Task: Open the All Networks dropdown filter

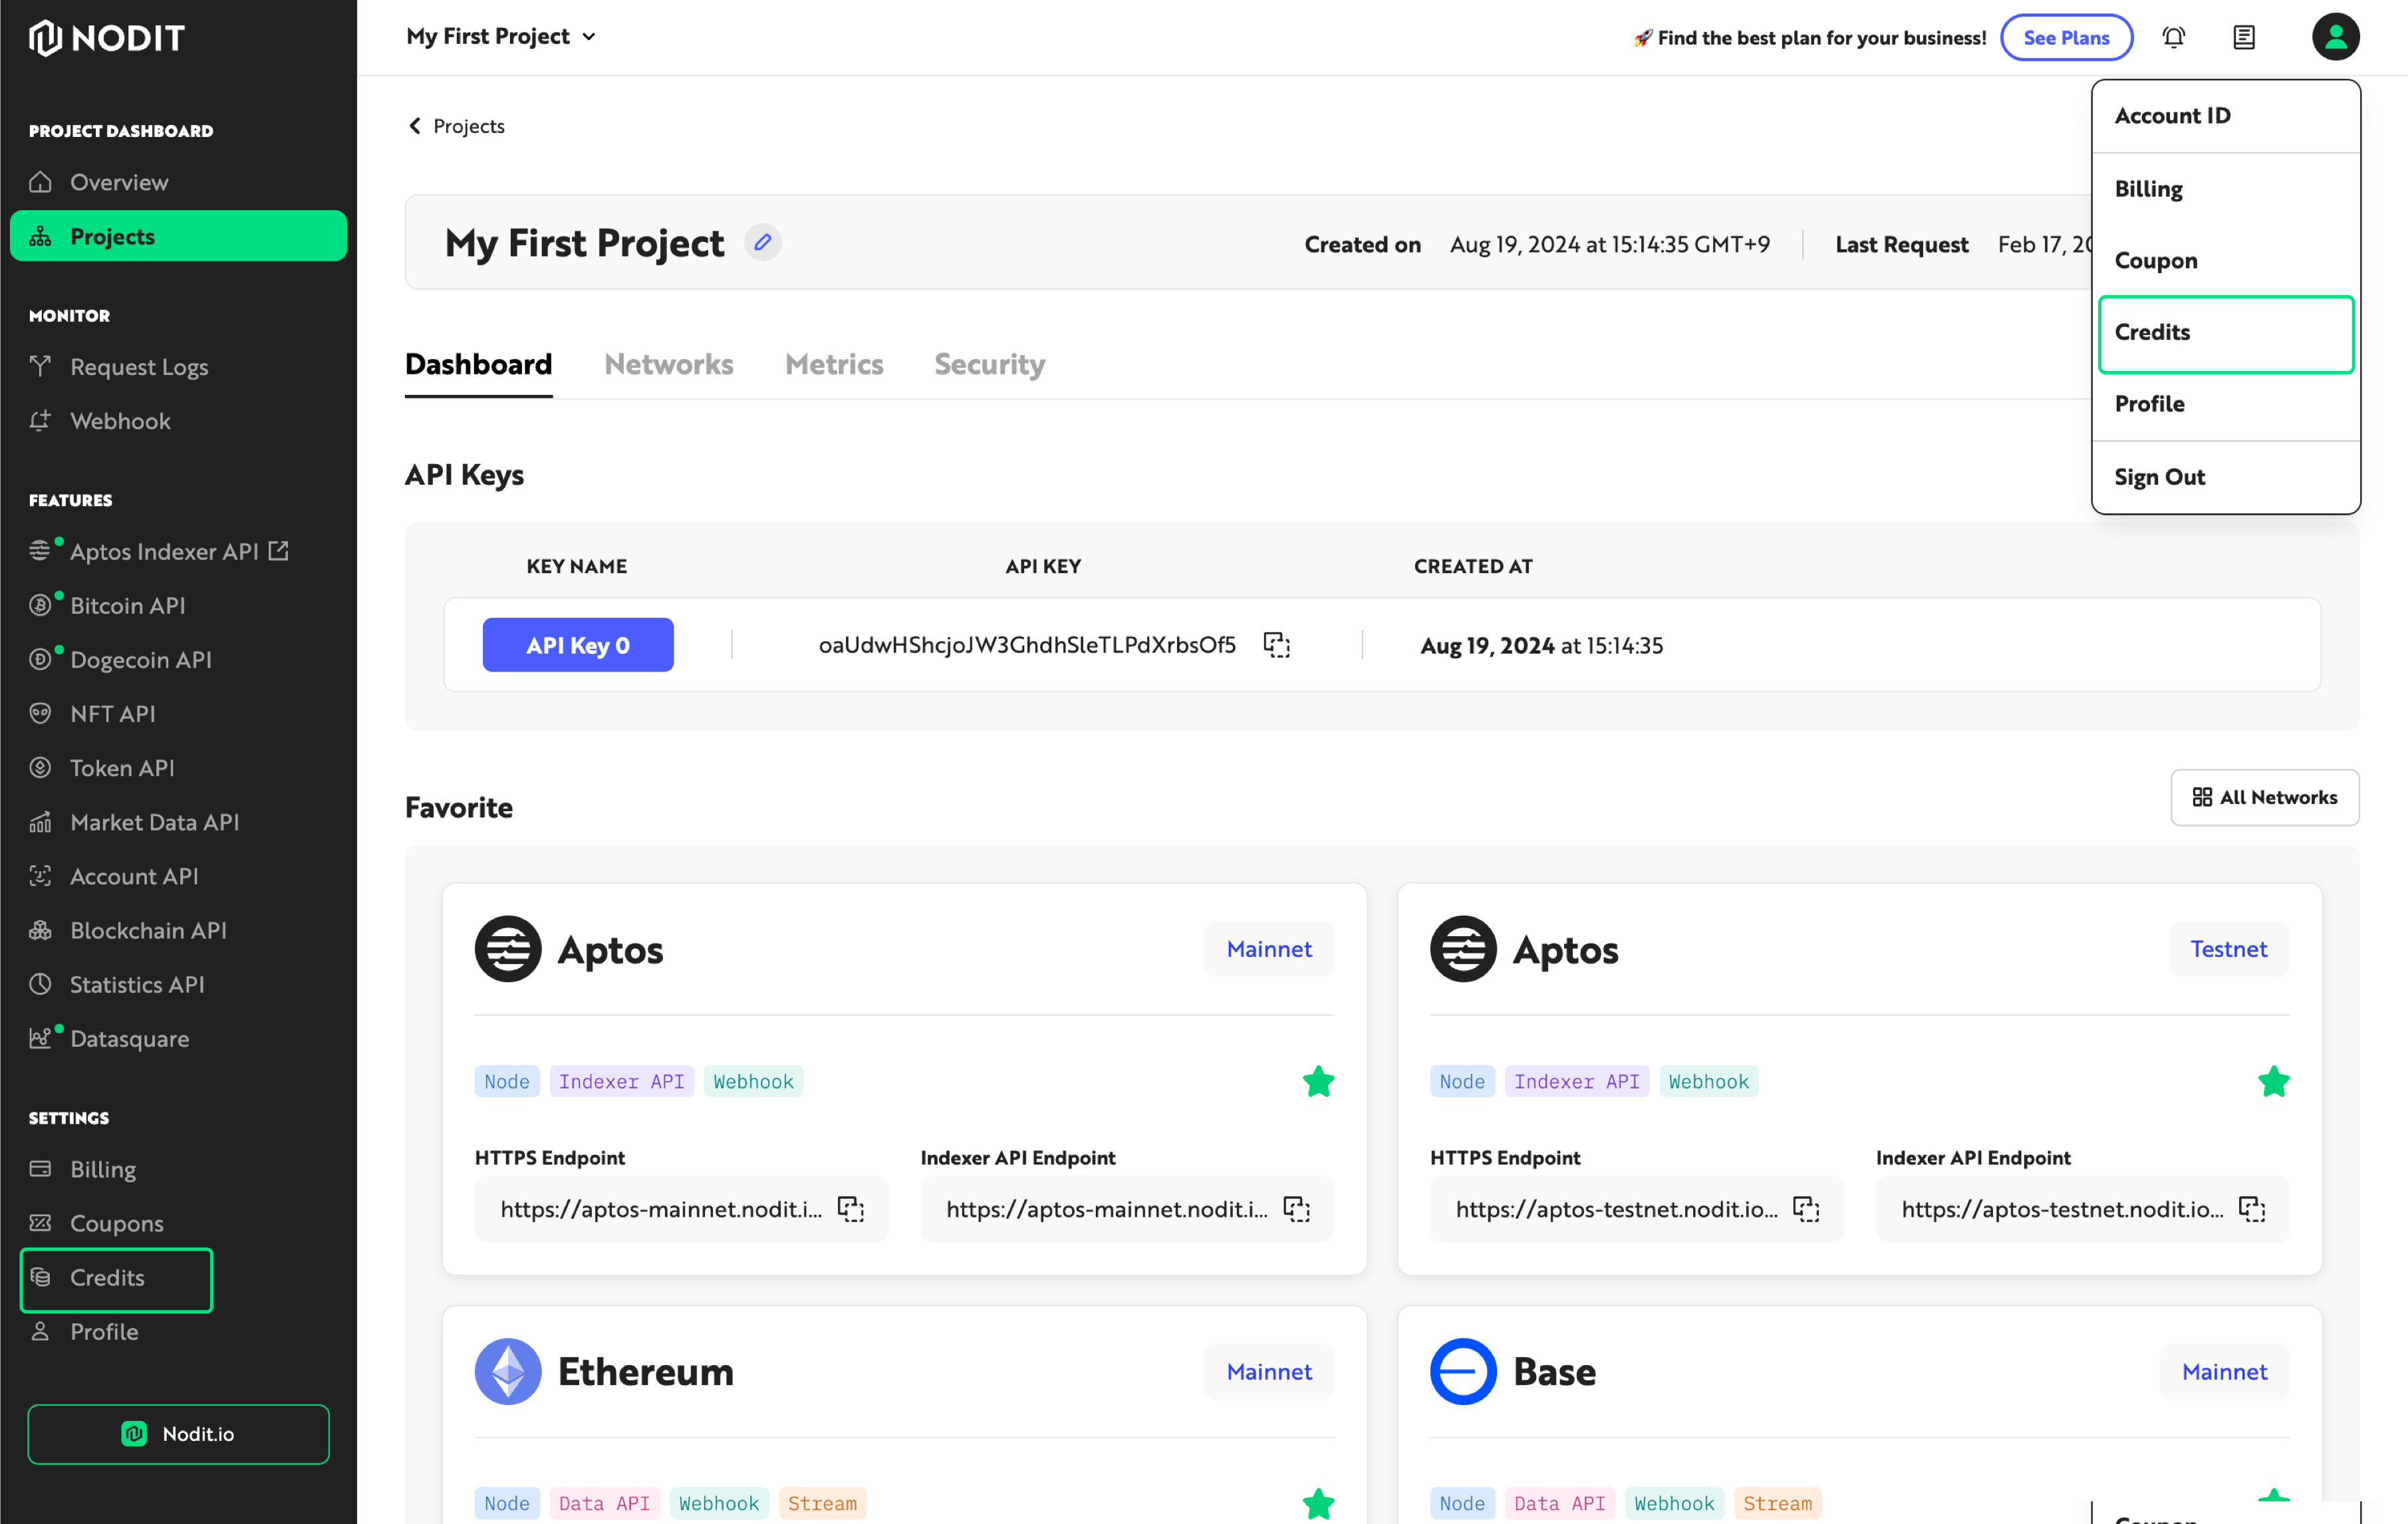Action: pyautogui.click(x=2266, y=799)
